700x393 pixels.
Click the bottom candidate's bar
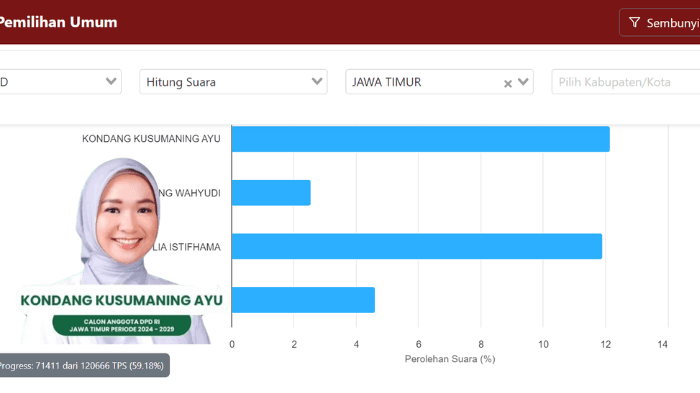coord(303,300)
